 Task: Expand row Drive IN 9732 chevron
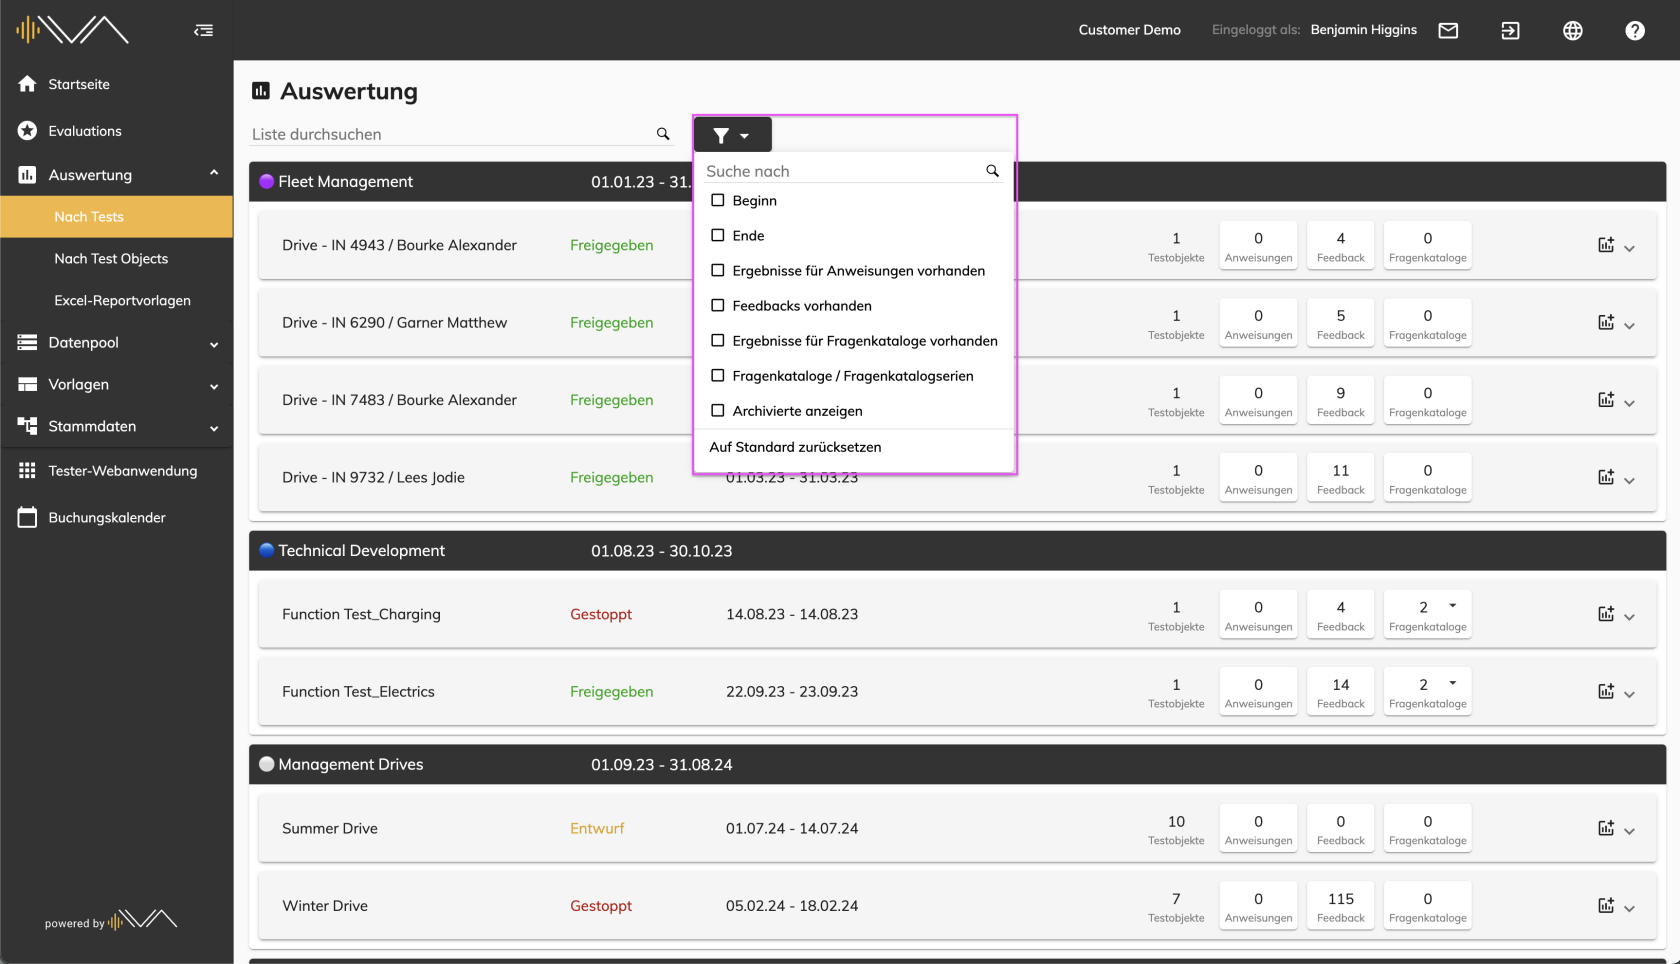[x=1629, y=480]
